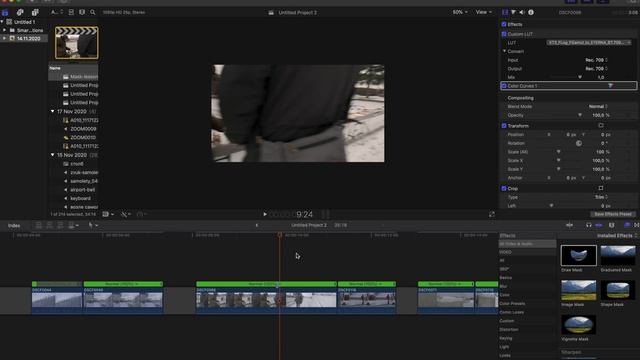Open the Select tool pointer menu
This screenshot has width=640, height=360.
pos(92,225)
